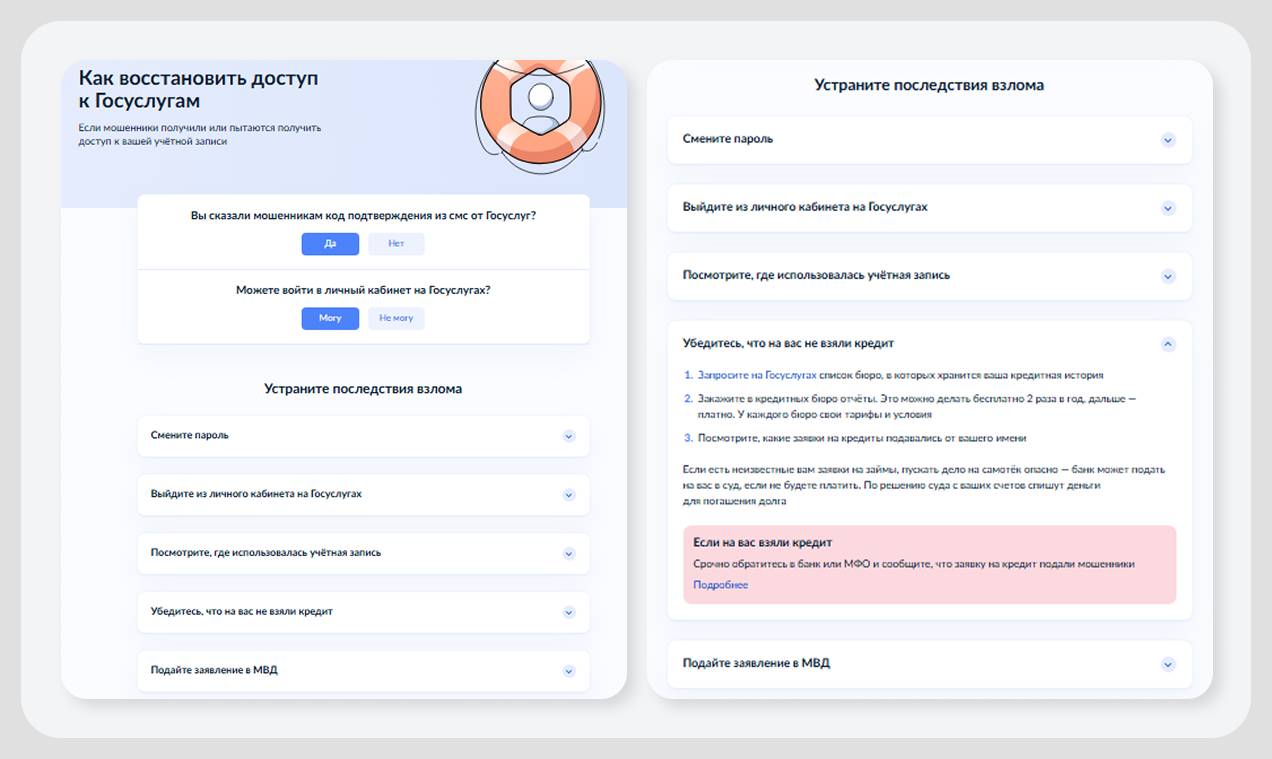The width and height of the screenshot is (1272, 759).
Task: Open the "Запросите на Госуслугах" link
Action: click(x=757, y=375)
